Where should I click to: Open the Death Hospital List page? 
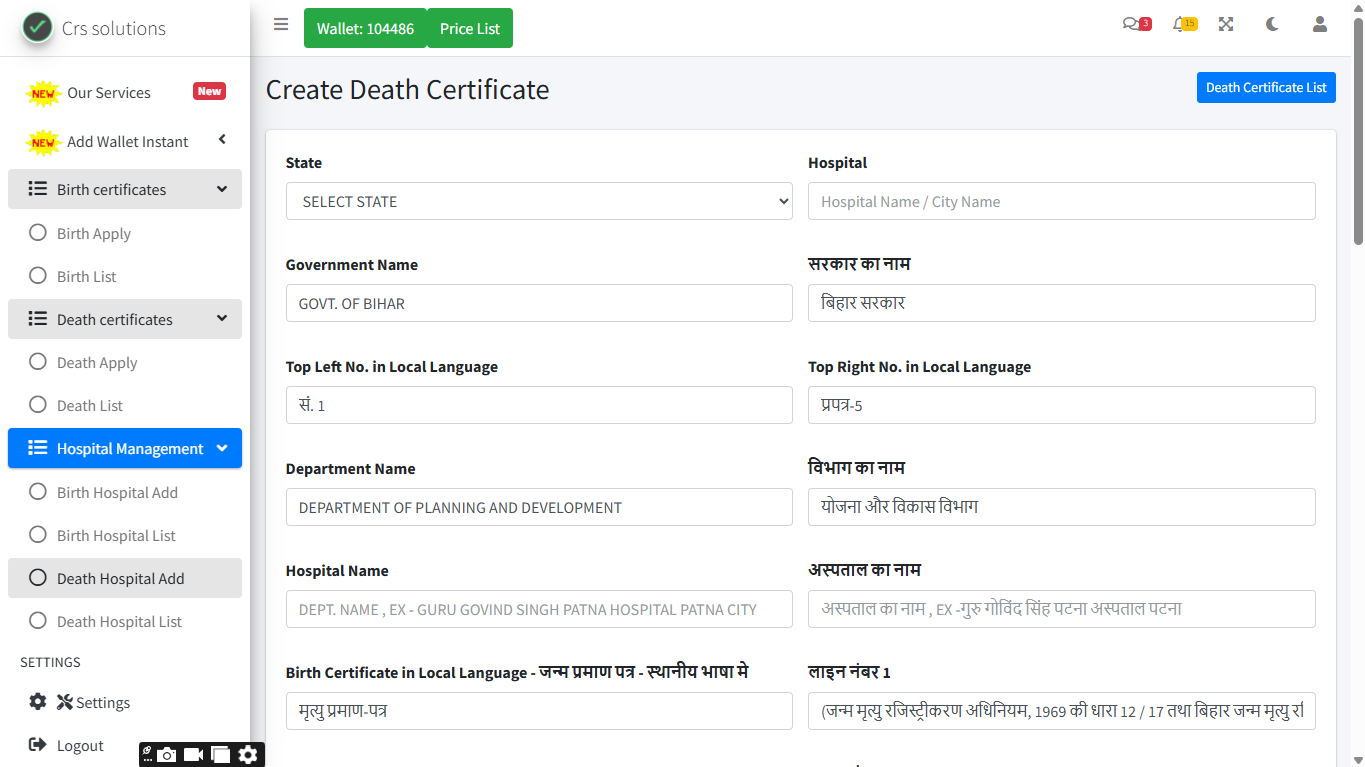119,622
